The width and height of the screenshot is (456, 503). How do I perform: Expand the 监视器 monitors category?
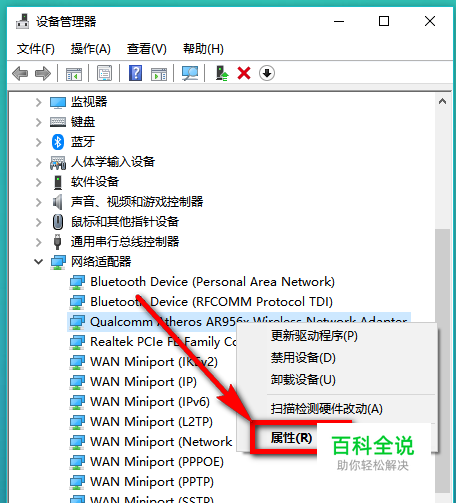39,102
